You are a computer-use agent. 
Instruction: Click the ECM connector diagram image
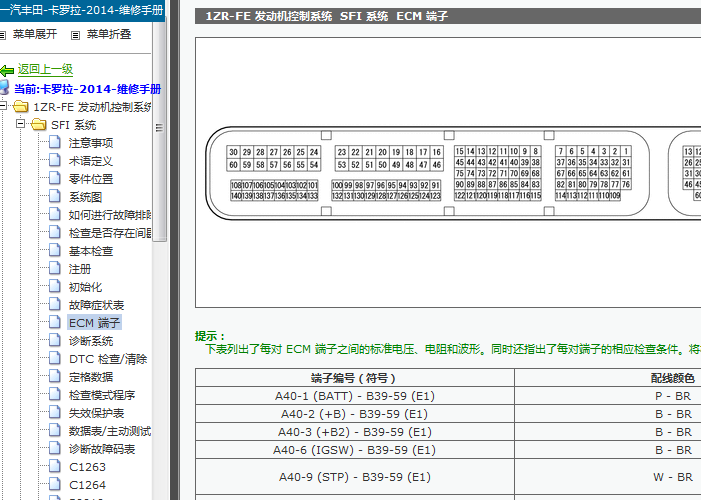click(x=448, y=173)
